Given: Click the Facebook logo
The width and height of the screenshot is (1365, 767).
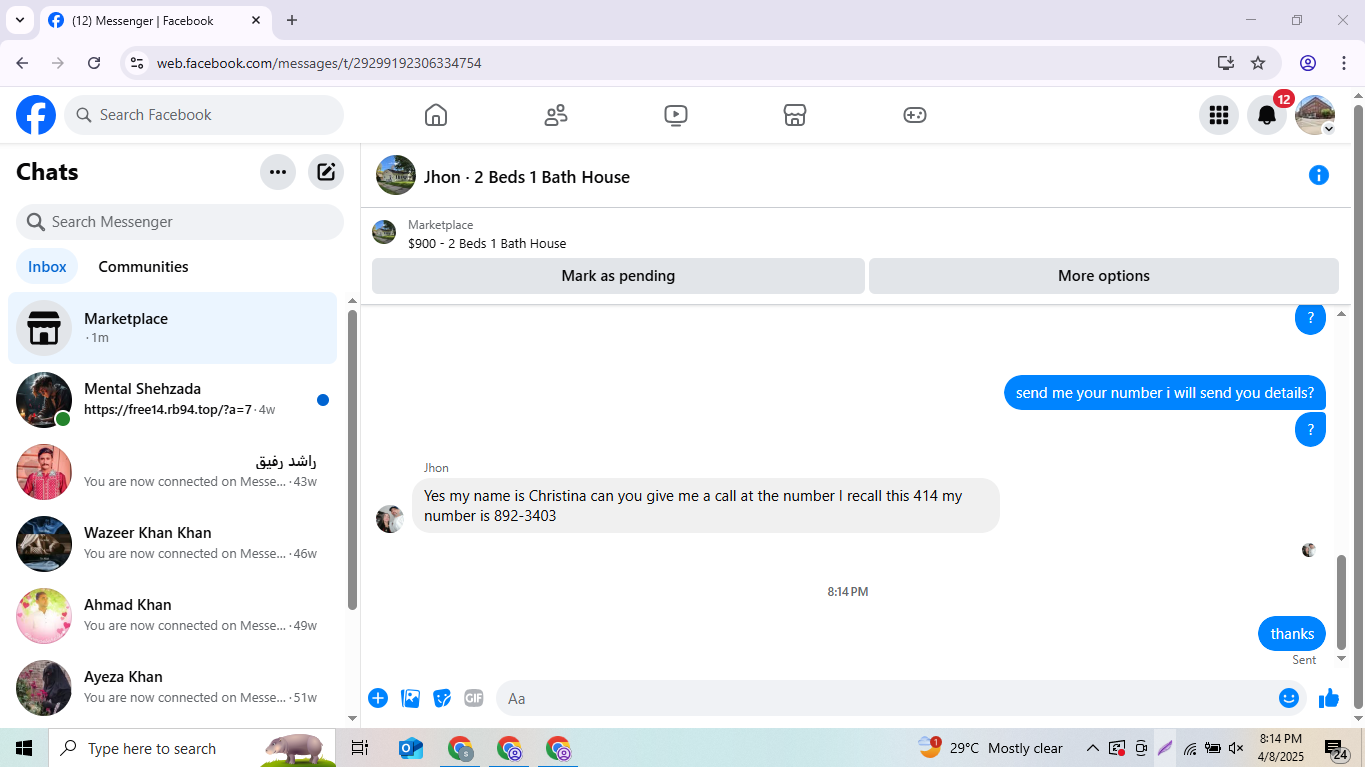Looking at the screenshot, I should click(x=36, y=115).
